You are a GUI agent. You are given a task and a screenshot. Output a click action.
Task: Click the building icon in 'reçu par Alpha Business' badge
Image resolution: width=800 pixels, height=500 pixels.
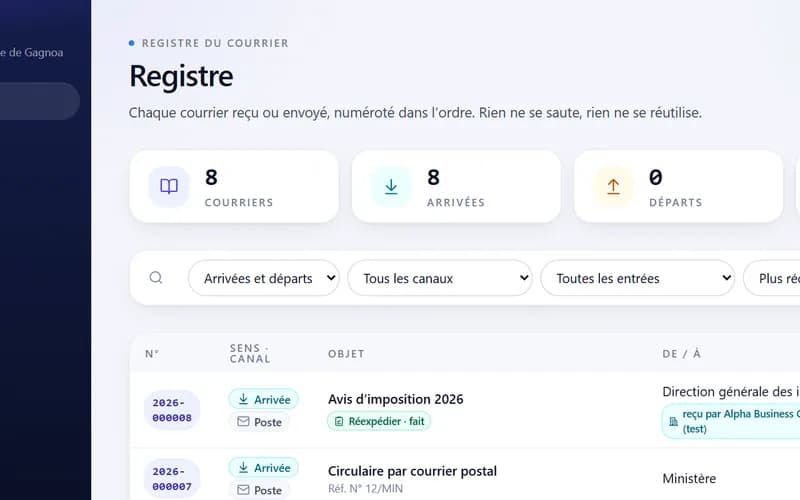[673, 421]
